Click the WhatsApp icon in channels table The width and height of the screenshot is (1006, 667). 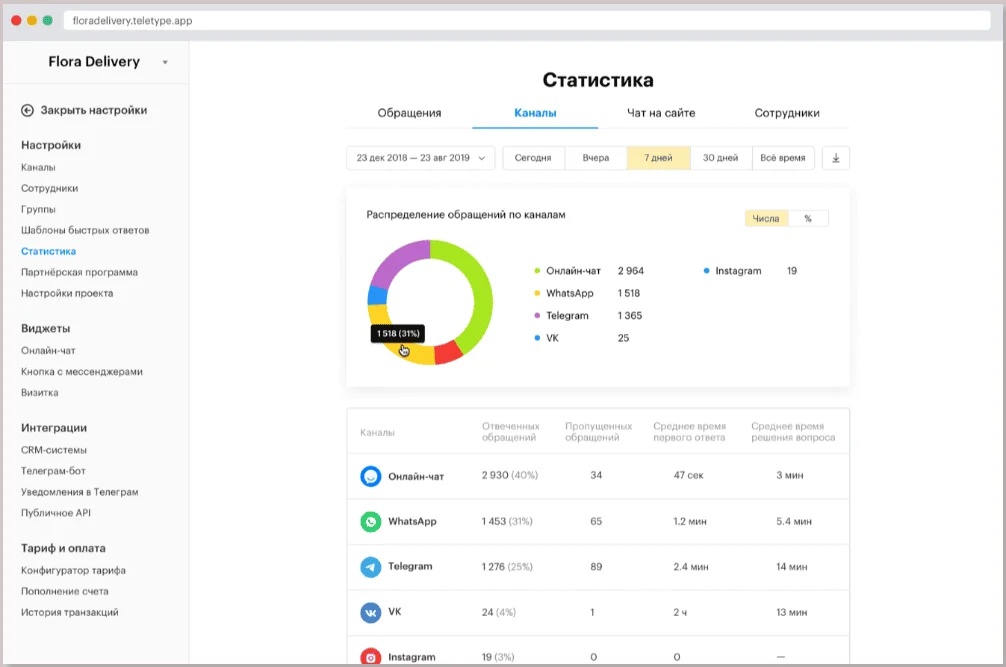[x=371, y=522]
